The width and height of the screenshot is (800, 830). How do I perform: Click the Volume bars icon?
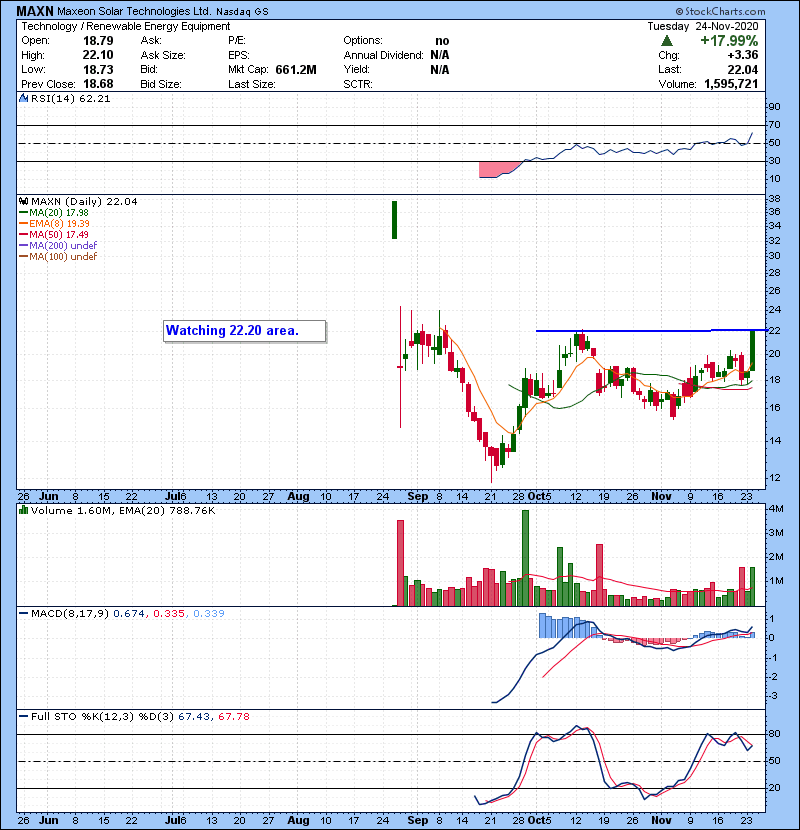(23, 510)
